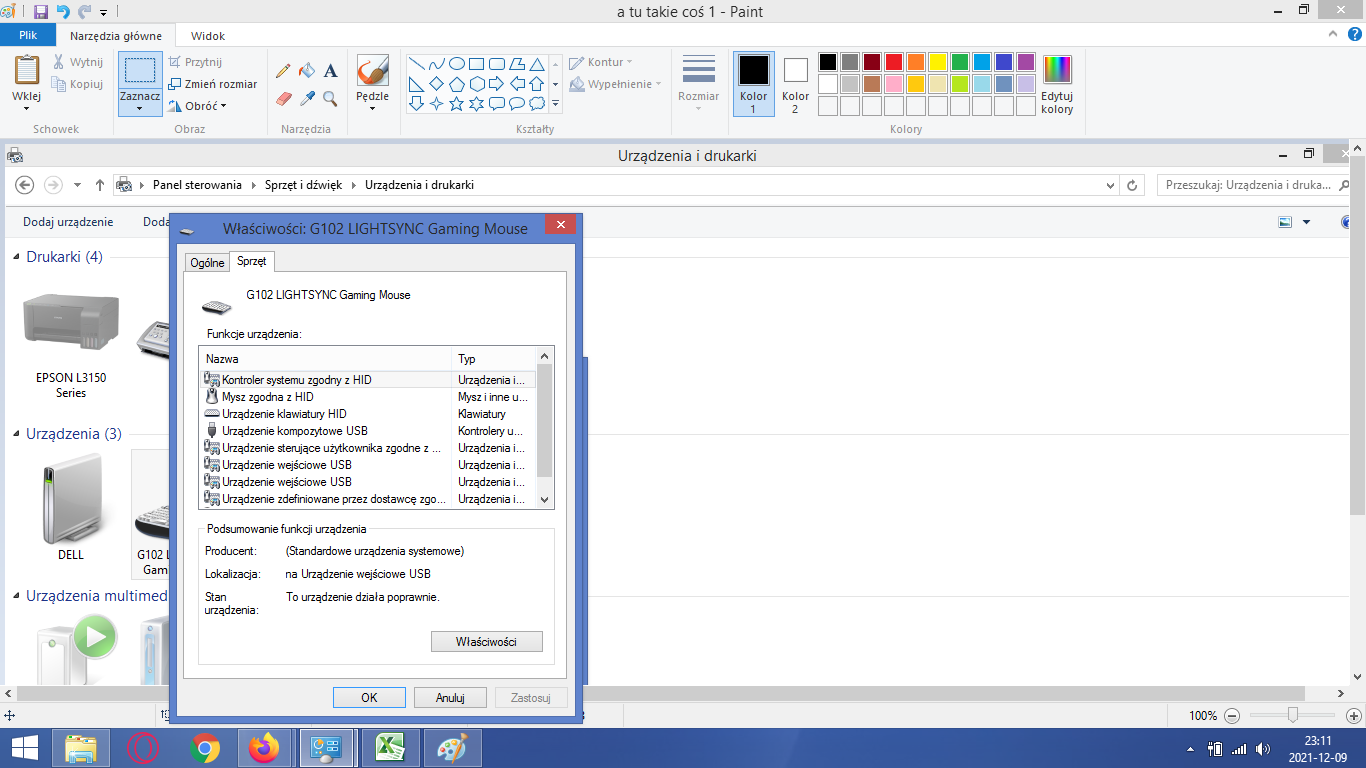Image resolution: width=1366 pixels, height=768 pixels.
Task: Select Mysz zgodna z HID row
Action: (267, 397)
